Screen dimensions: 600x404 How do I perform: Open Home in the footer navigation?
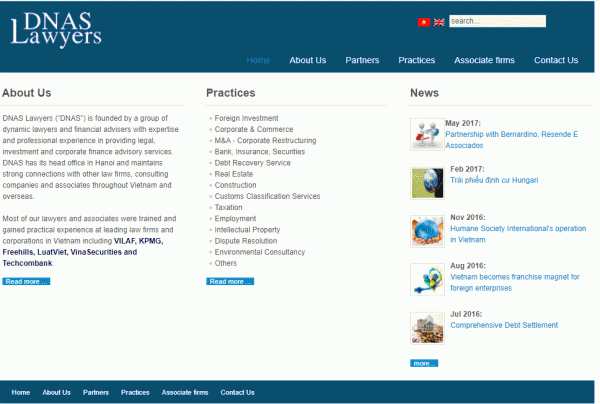(21, 392)
